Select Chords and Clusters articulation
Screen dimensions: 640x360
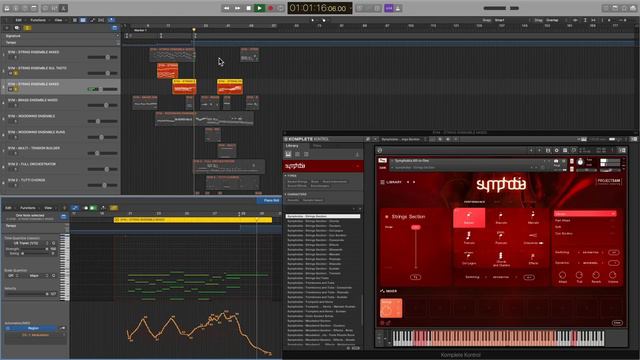point(501,259)
